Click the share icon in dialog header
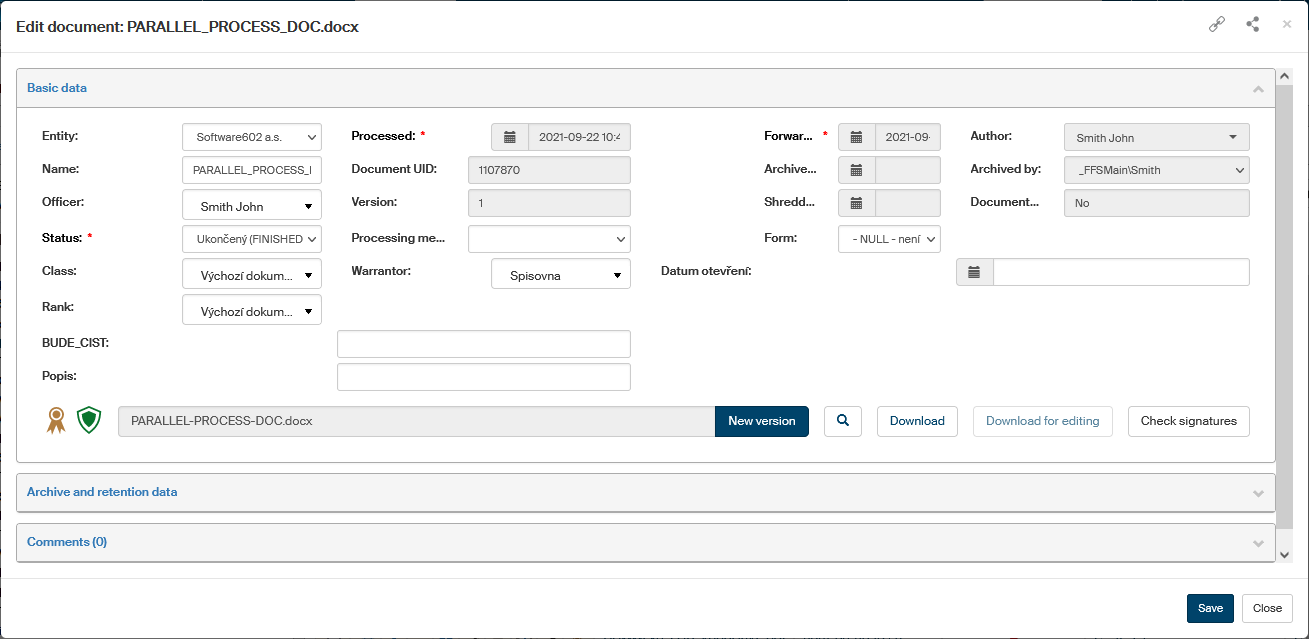Screen dimensions: 1309x639 [x=1252, y=25]
